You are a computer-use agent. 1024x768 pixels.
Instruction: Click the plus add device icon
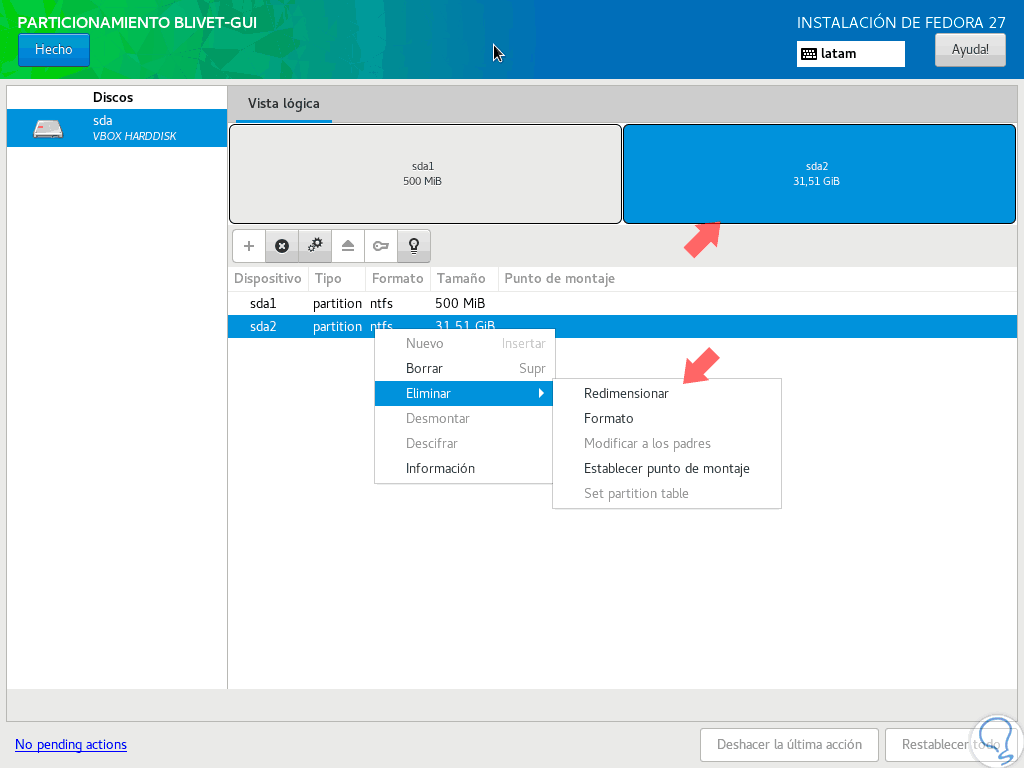pyautogui.click(x=249, y=246)
